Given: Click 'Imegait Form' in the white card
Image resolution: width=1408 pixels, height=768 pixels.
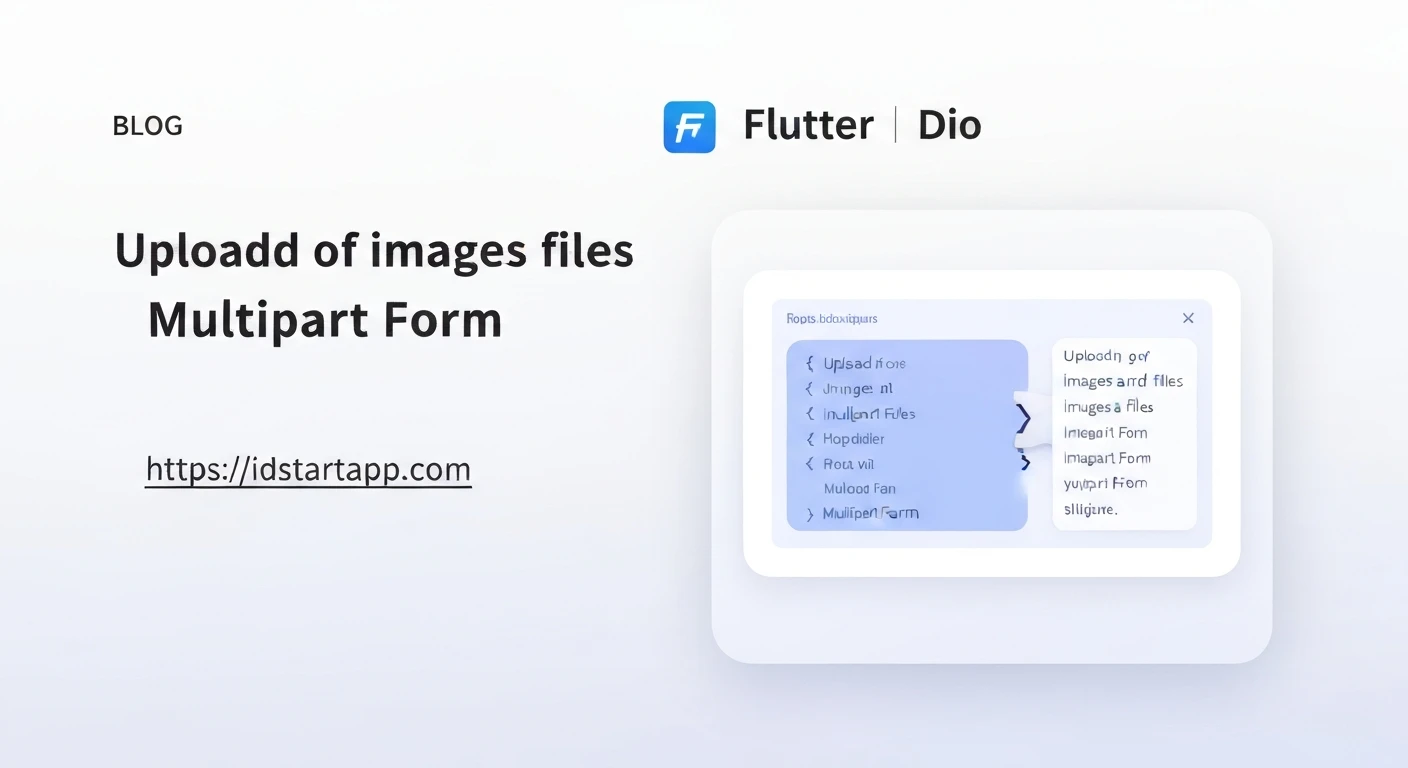Looking at the screenshot, I should pyautogui.click(x=1105, y=433).
